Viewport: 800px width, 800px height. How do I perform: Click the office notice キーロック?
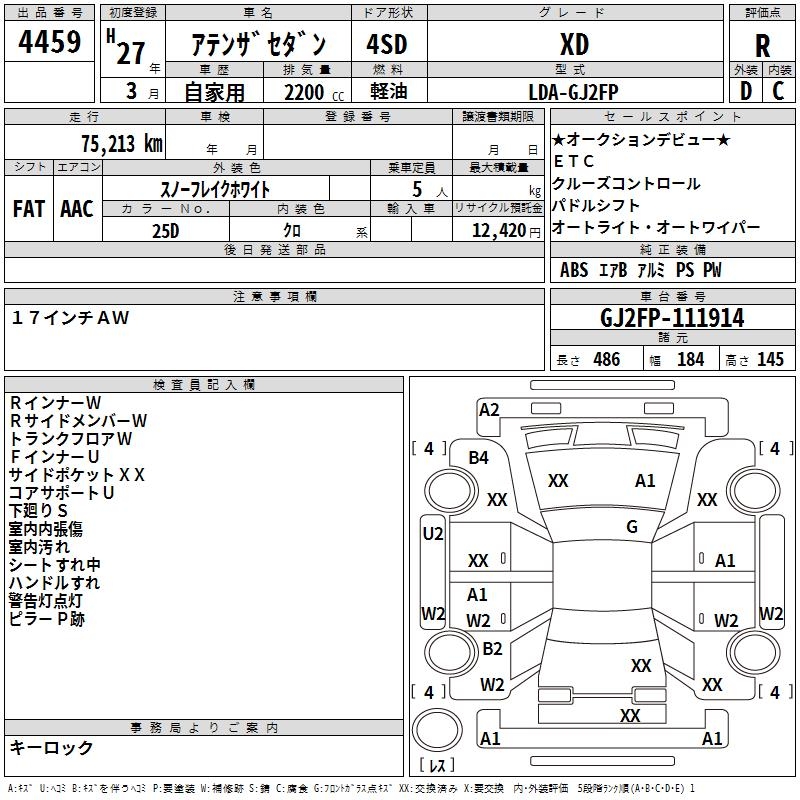51,747
